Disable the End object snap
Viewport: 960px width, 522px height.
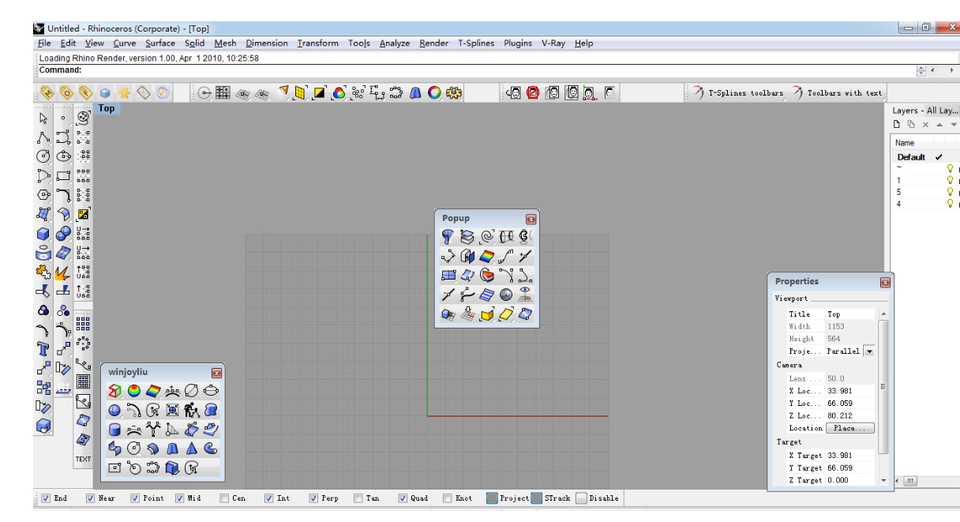pos(46,498)
